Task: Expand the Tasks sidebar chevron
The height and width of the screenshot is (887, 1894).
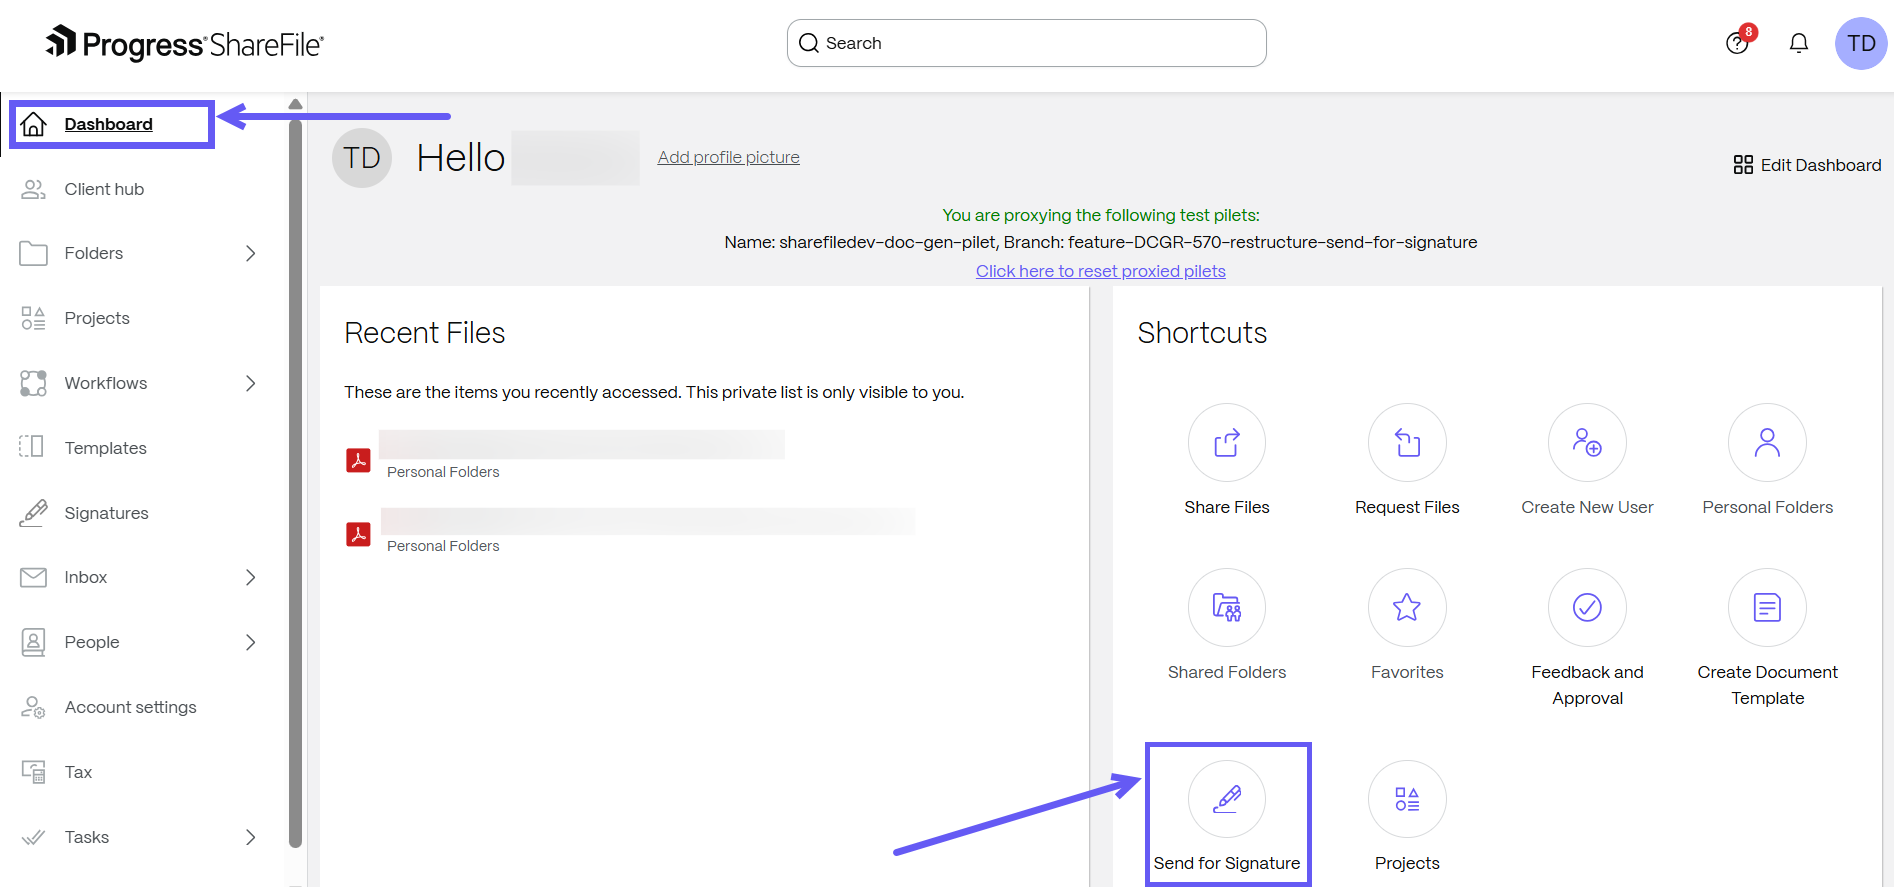Action: (x=251, y=837)
